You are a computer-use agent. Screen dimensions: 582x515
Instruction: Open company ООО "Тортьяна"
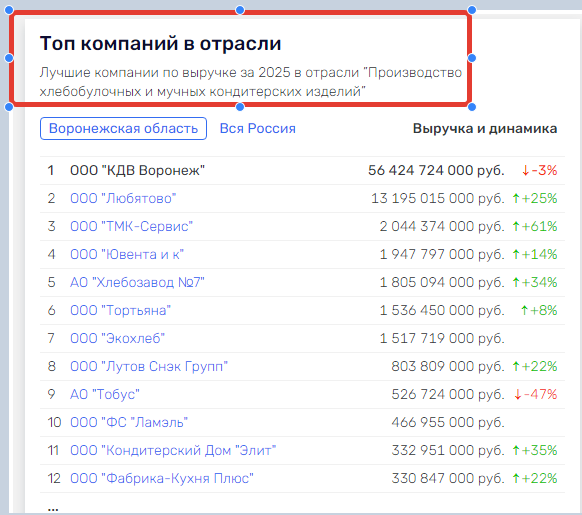coord(120,310)
